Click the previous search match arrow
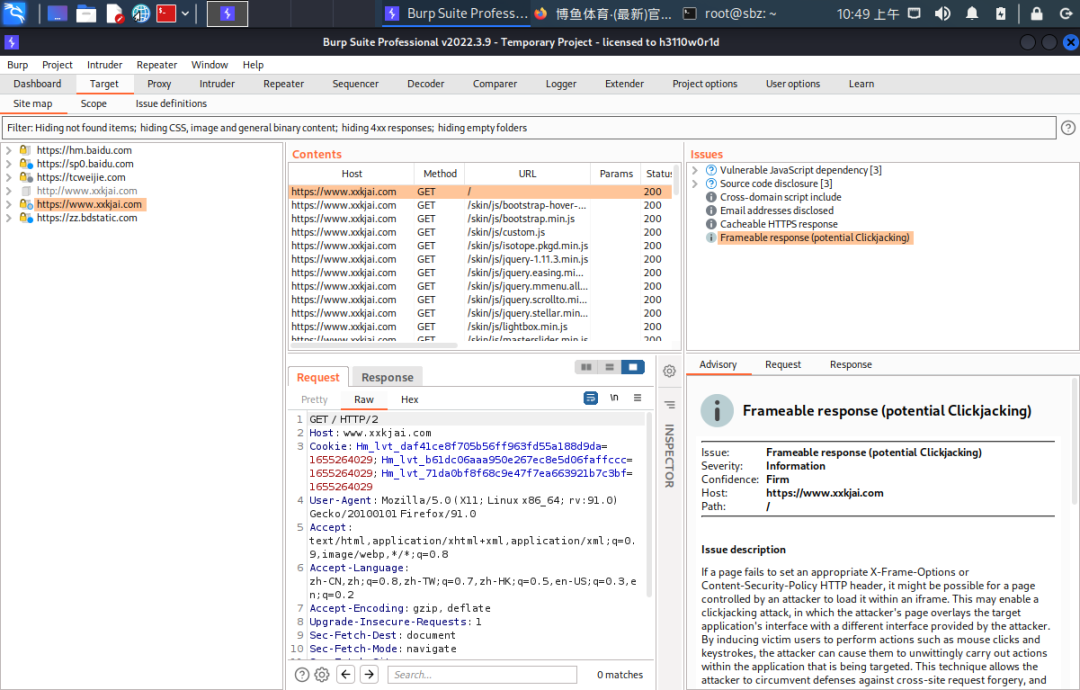The width and height of the screenshot is (1080, 690). [x=346, y=674]
